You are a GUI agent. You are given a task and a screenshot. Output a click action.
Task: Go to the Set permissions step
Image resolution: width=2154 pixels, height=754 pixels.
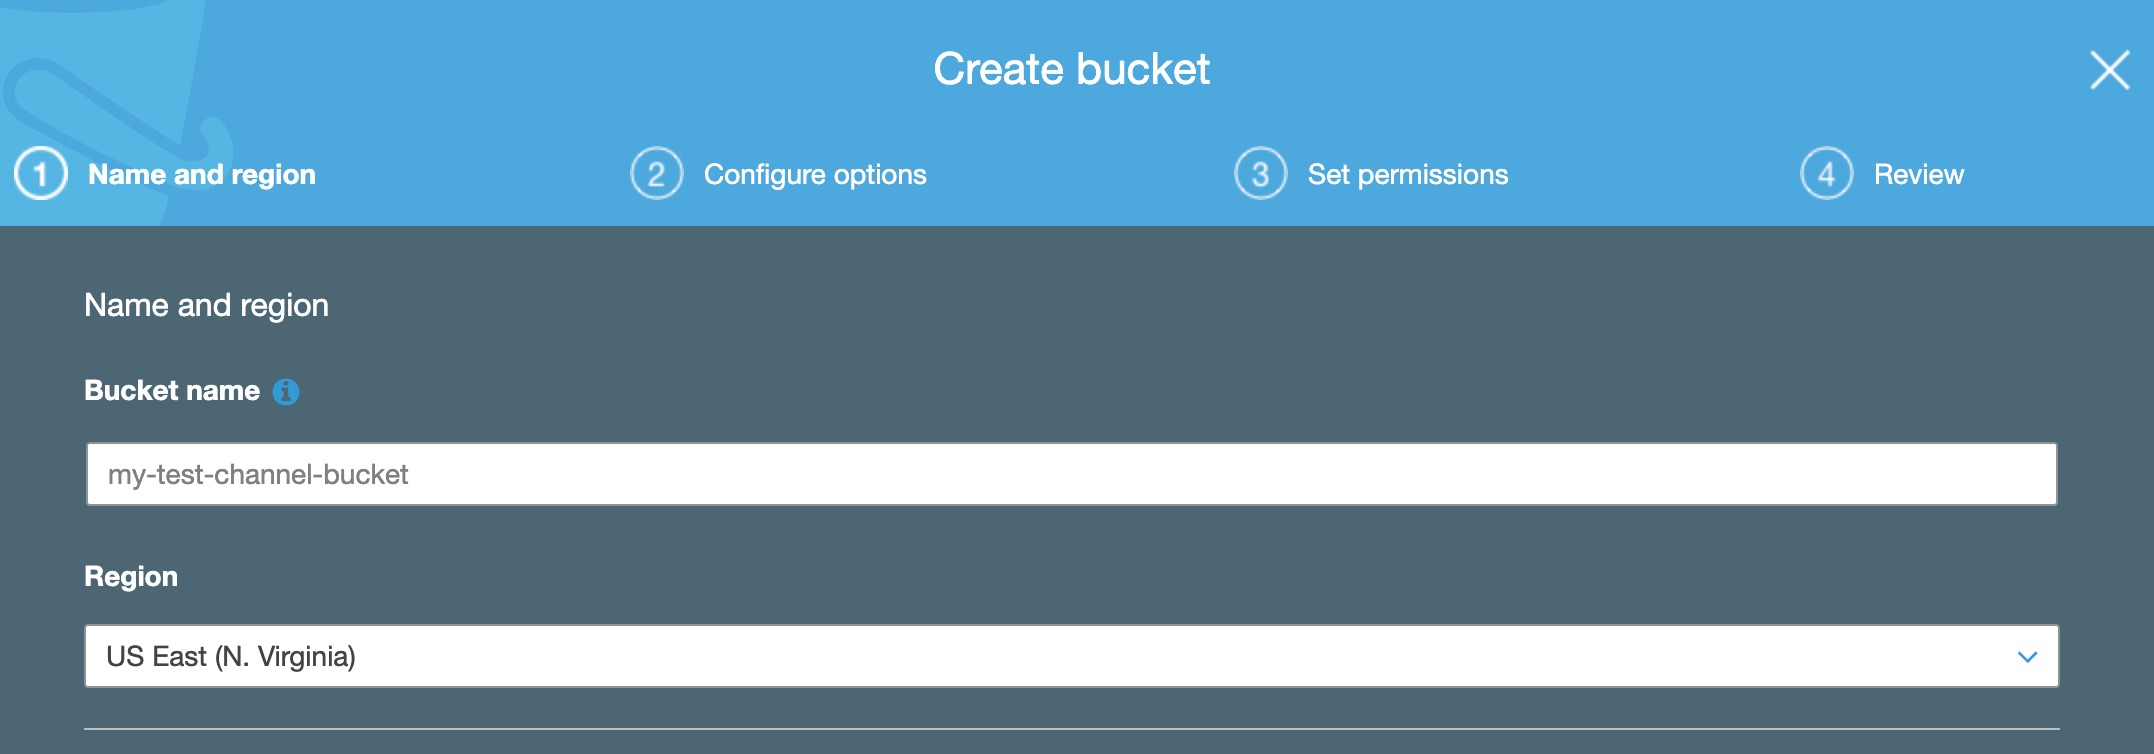click(1408, 174)
